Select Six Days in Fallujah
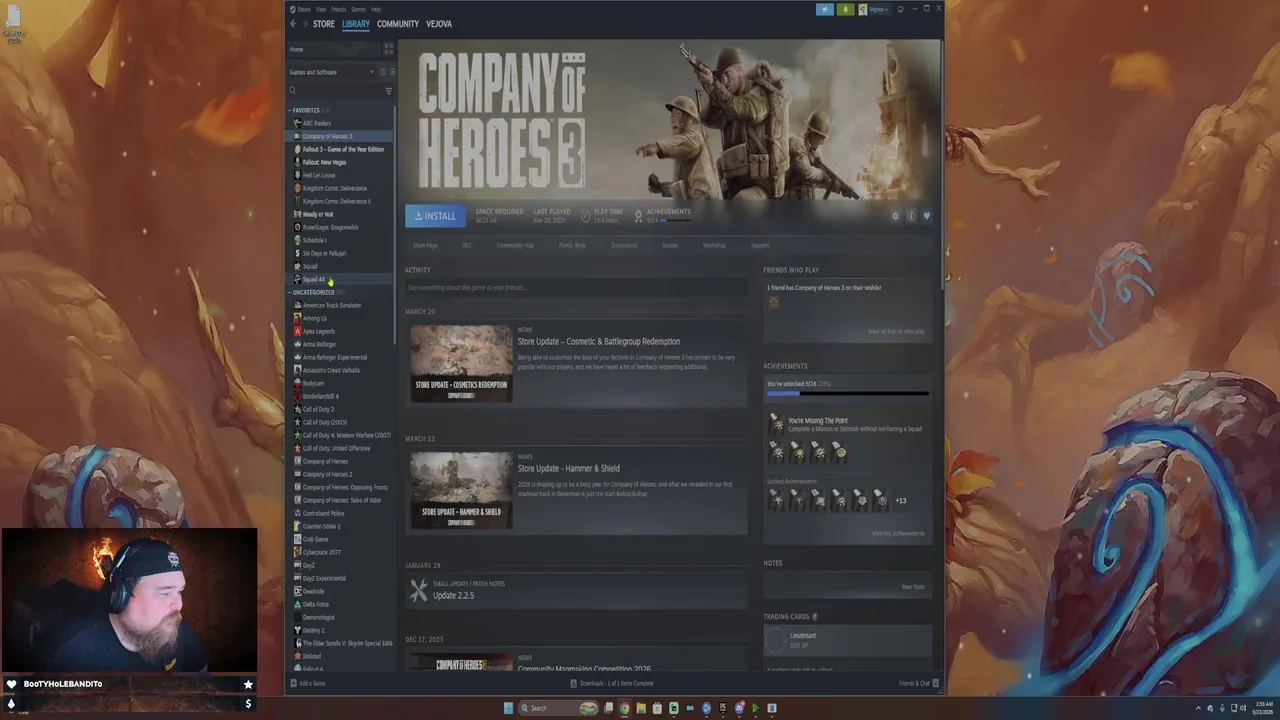Screen dimensions: 1280x720 pos(324,253)
